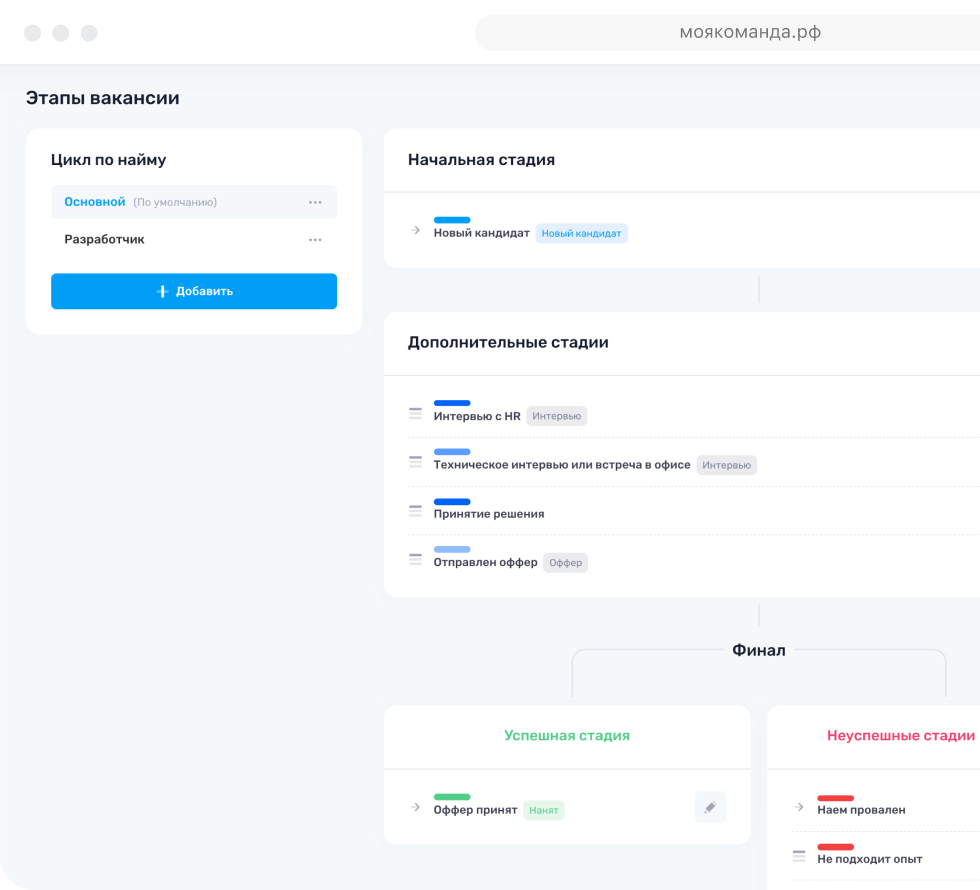This screenshot has height=890, width=980.
Task: Click the Цикл по найму heading
Action: click(109, 160)
